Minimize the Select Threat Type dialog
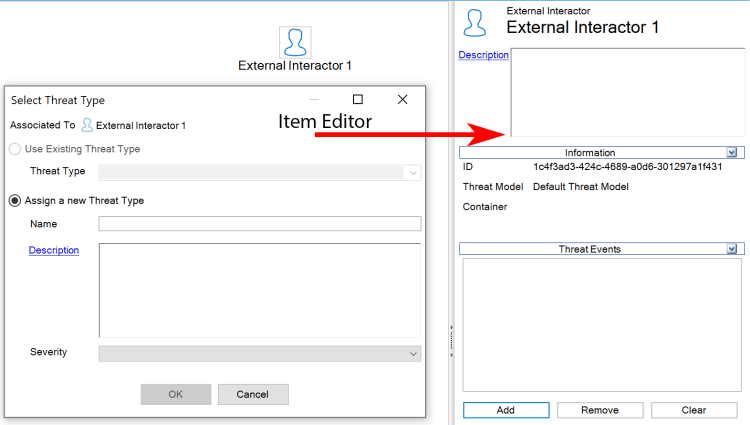Image resolution: width=750 pixels, height=425 pixels. pos(315,100)
